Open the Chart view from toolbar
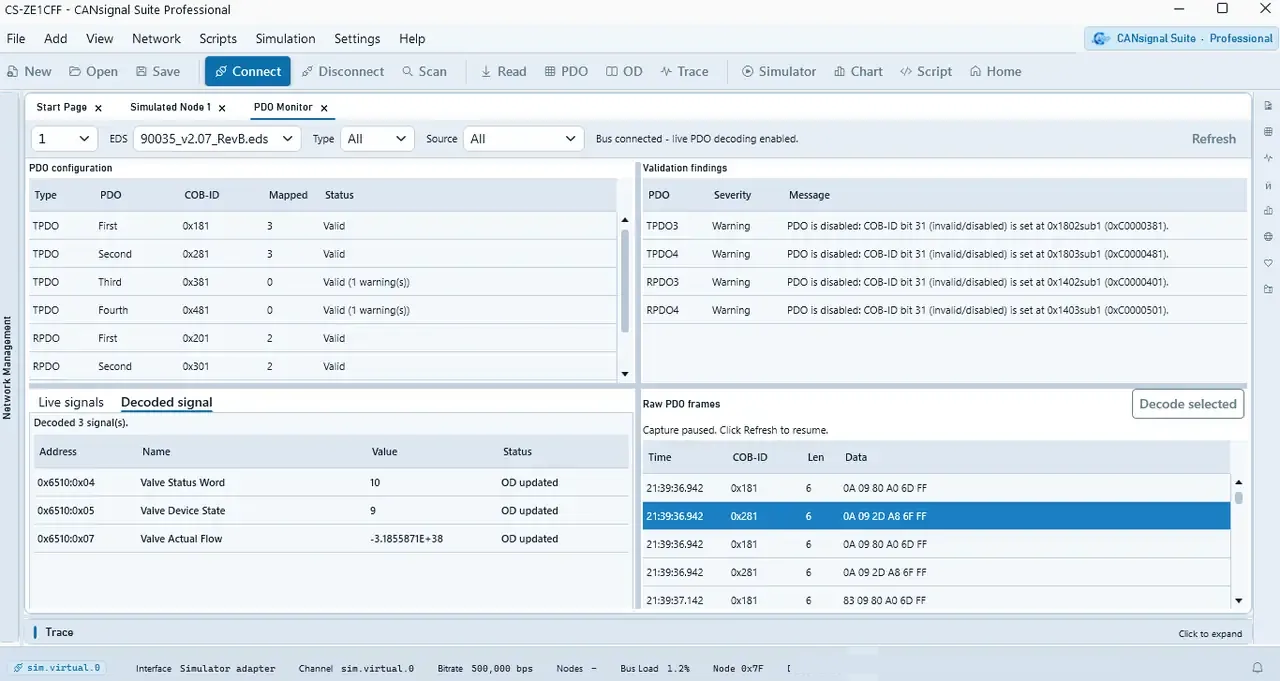Image resolution: width=1280 pixels, height=681 pixels. (857, 71)
